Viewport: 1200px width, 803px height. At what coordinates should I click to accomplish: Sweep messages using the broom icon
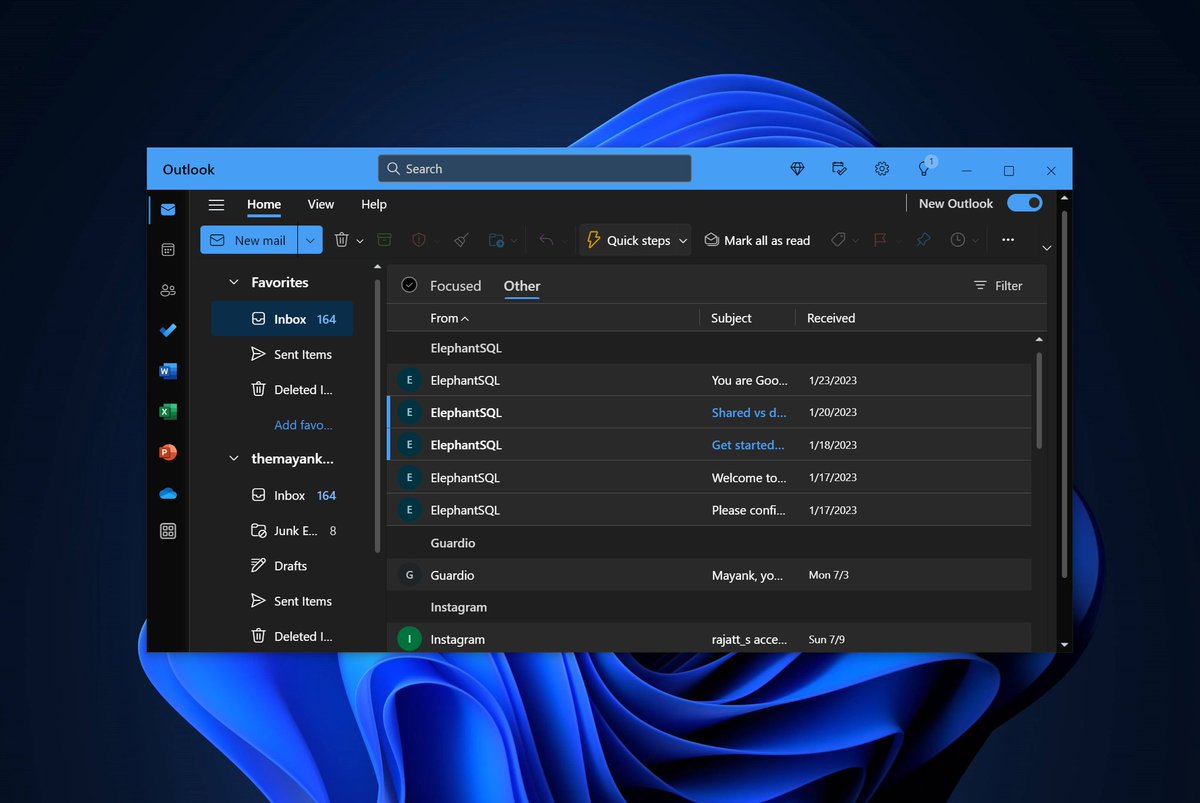coord(460,240)
